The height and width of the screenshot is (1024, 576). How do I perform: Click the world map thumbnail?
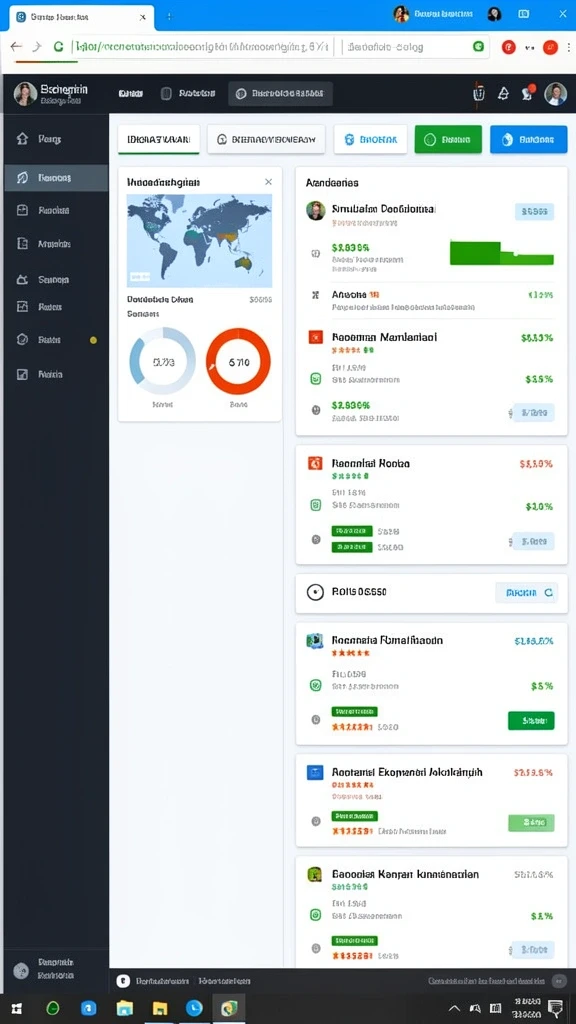click(x=199, y=241)
